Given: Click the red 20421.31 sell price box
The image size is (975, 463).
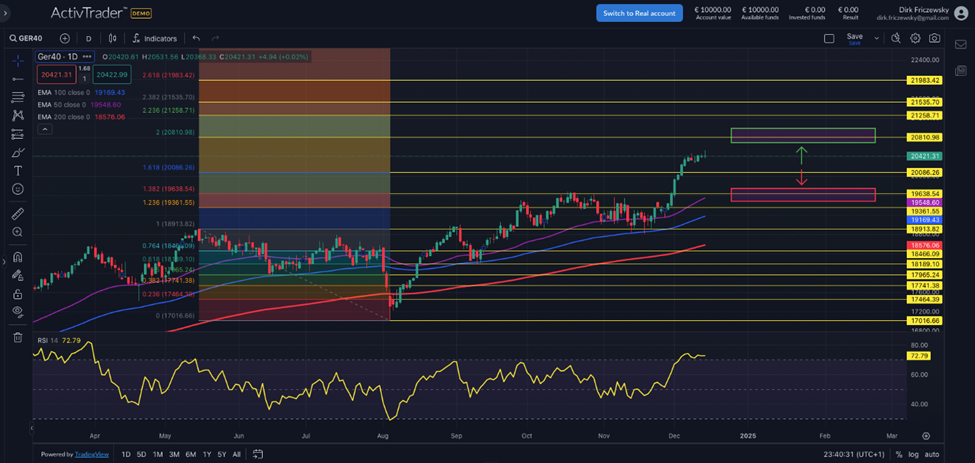Looking at the screenshot, I should pyautogui.click(x=55, y=74).
